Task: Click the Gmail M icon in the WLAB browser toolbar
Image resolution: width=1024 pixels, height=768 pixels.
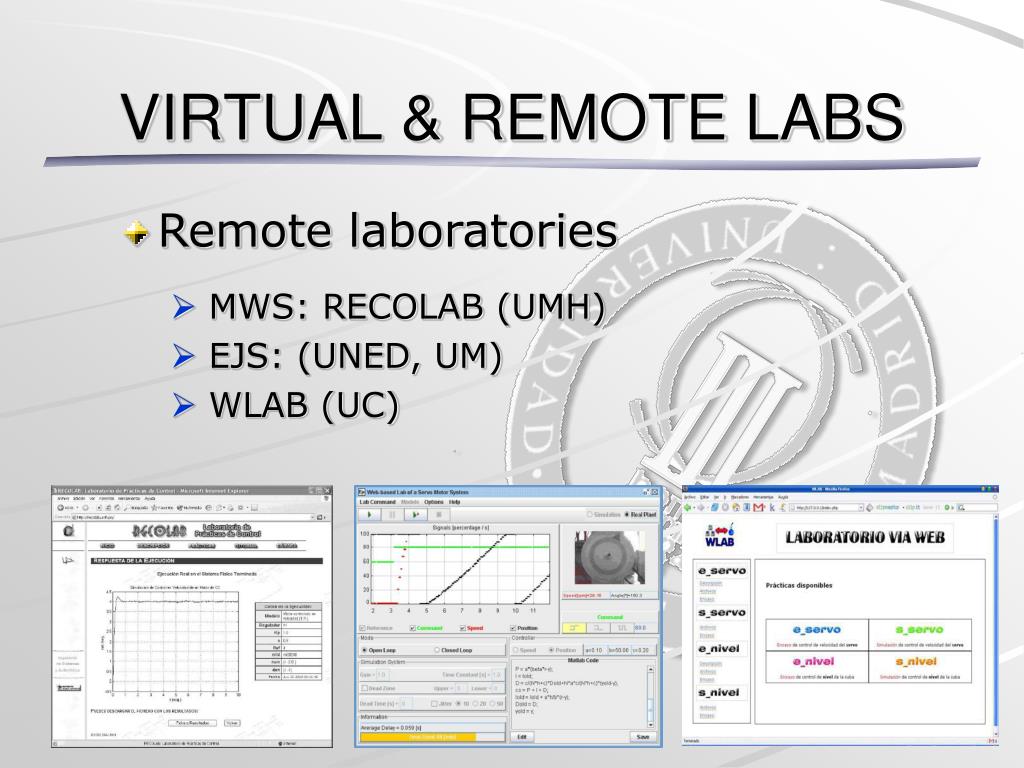Action: coord(758,507)
